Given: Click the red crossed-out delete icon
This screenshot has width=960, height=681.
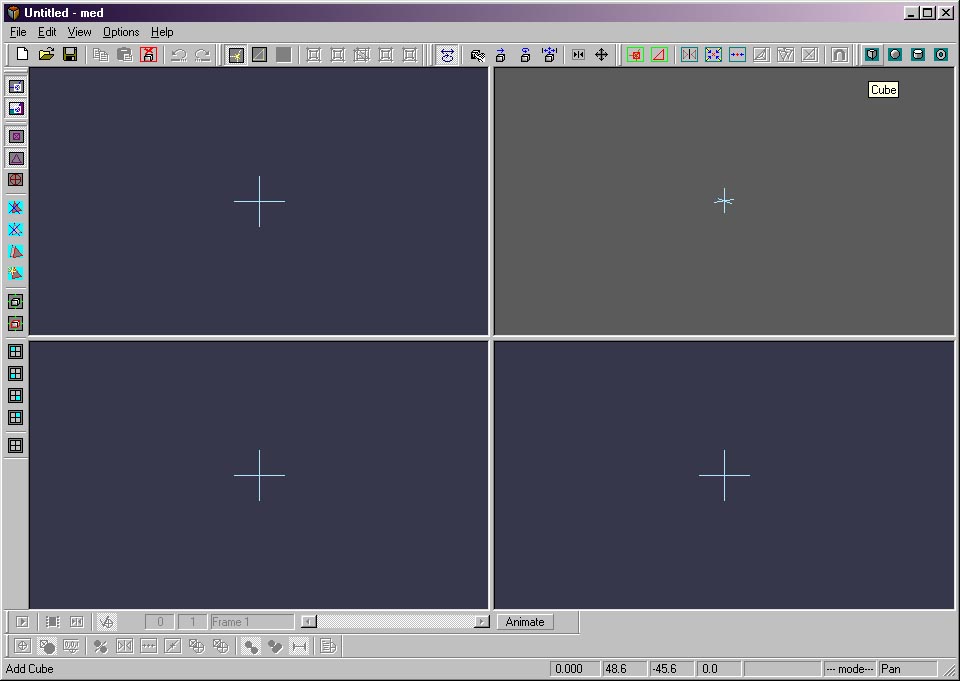Looking at the screenshot, I should pyautogui.click(x=148, y=55).
